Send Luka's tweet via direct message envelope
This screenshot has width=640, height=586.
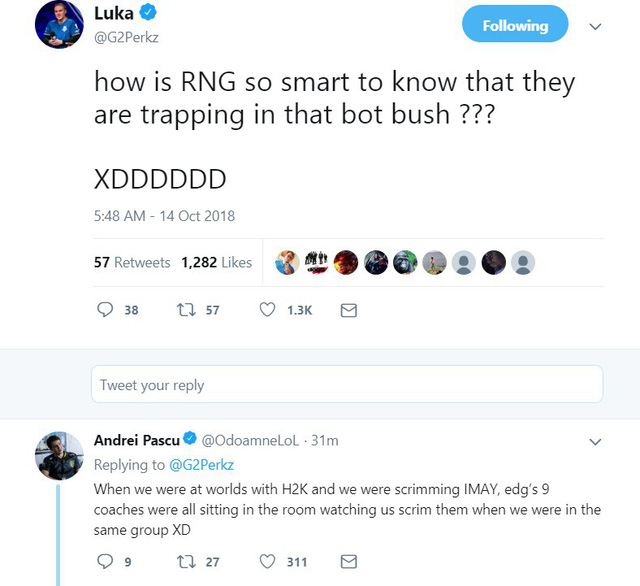pyautogui.click(x=349, y=311)
